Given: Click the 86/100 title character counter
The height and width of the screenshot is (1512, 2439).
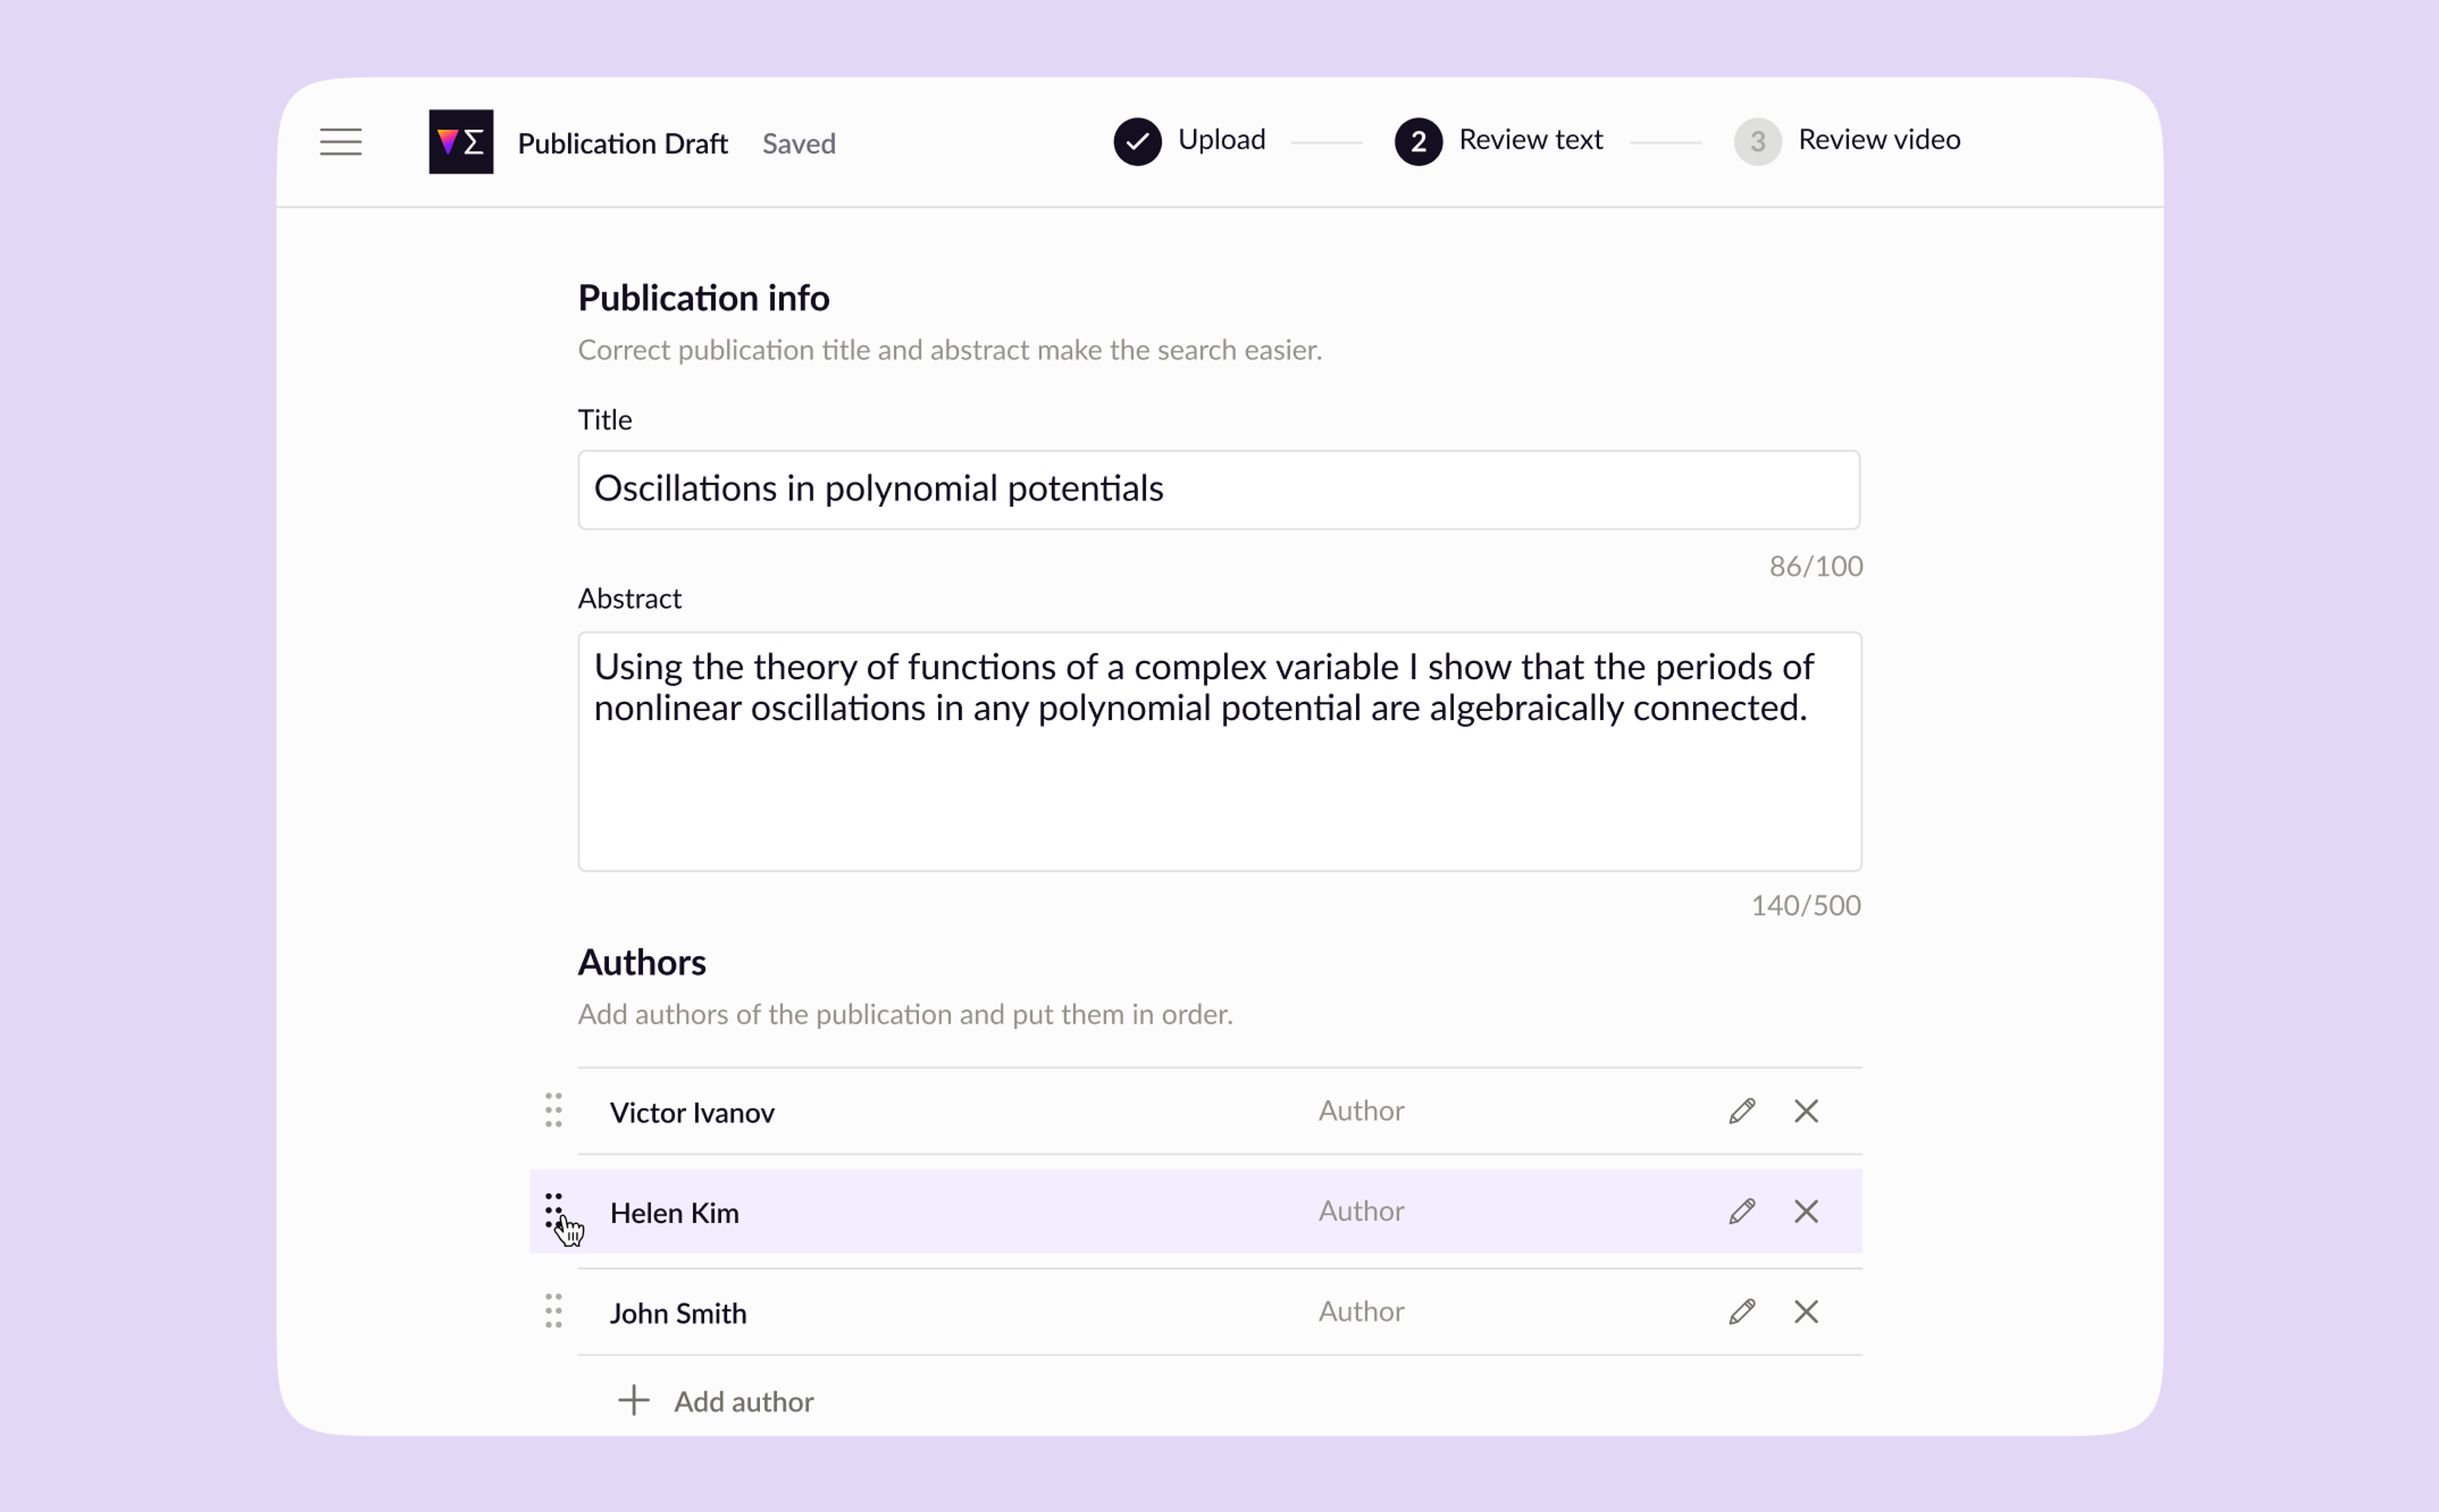Looking at the screenshot, I should 1815,566.
